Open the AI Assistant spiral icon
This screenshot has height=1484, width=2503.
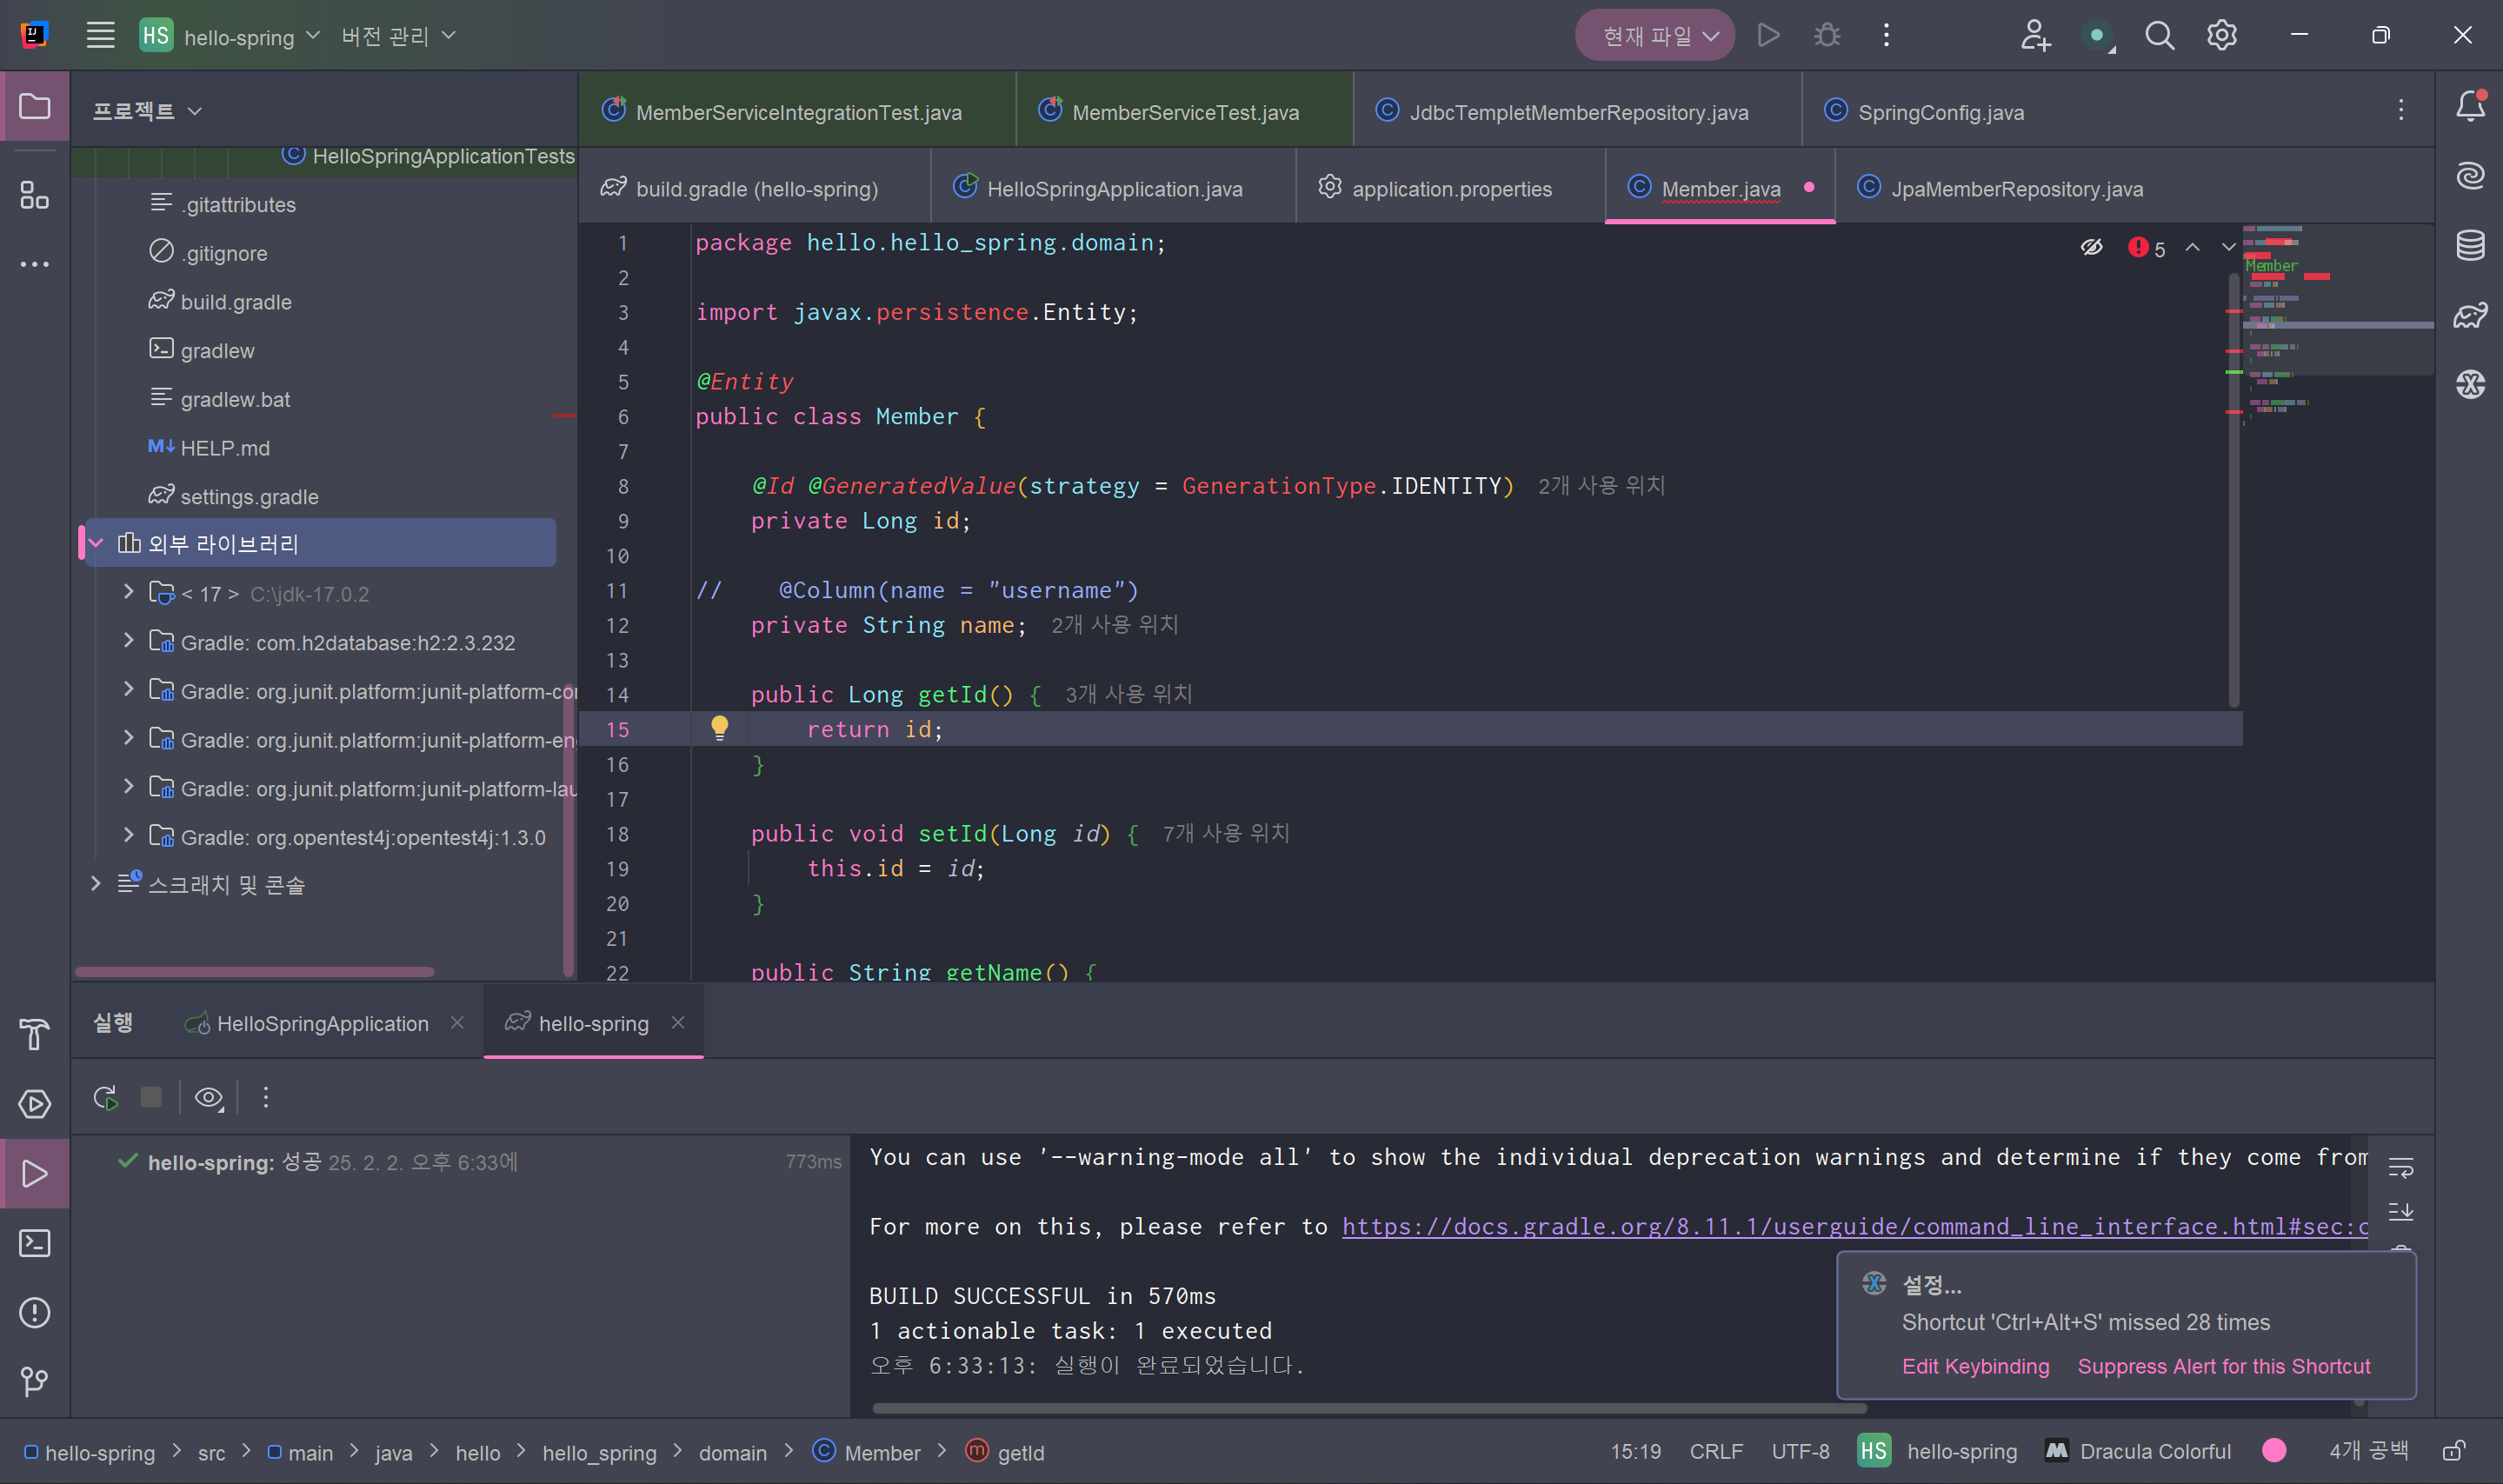coord(2470,176)
